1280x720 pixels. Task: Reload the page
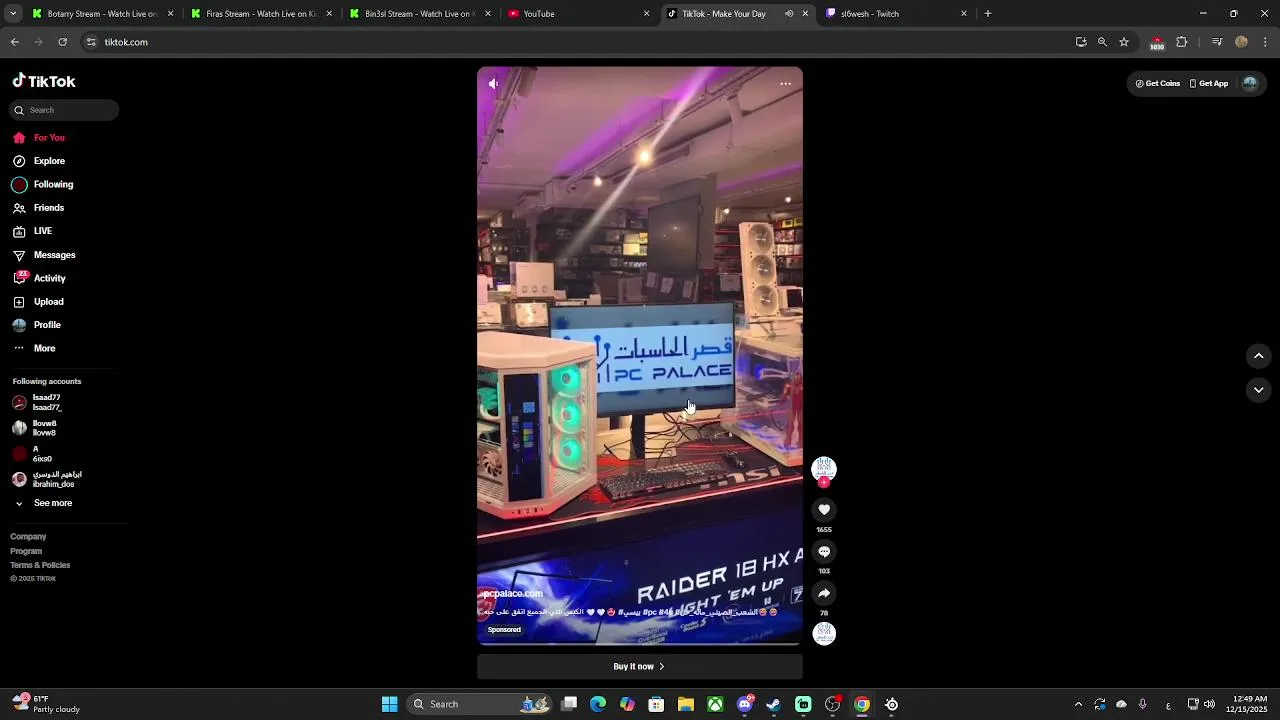(63, 42)
